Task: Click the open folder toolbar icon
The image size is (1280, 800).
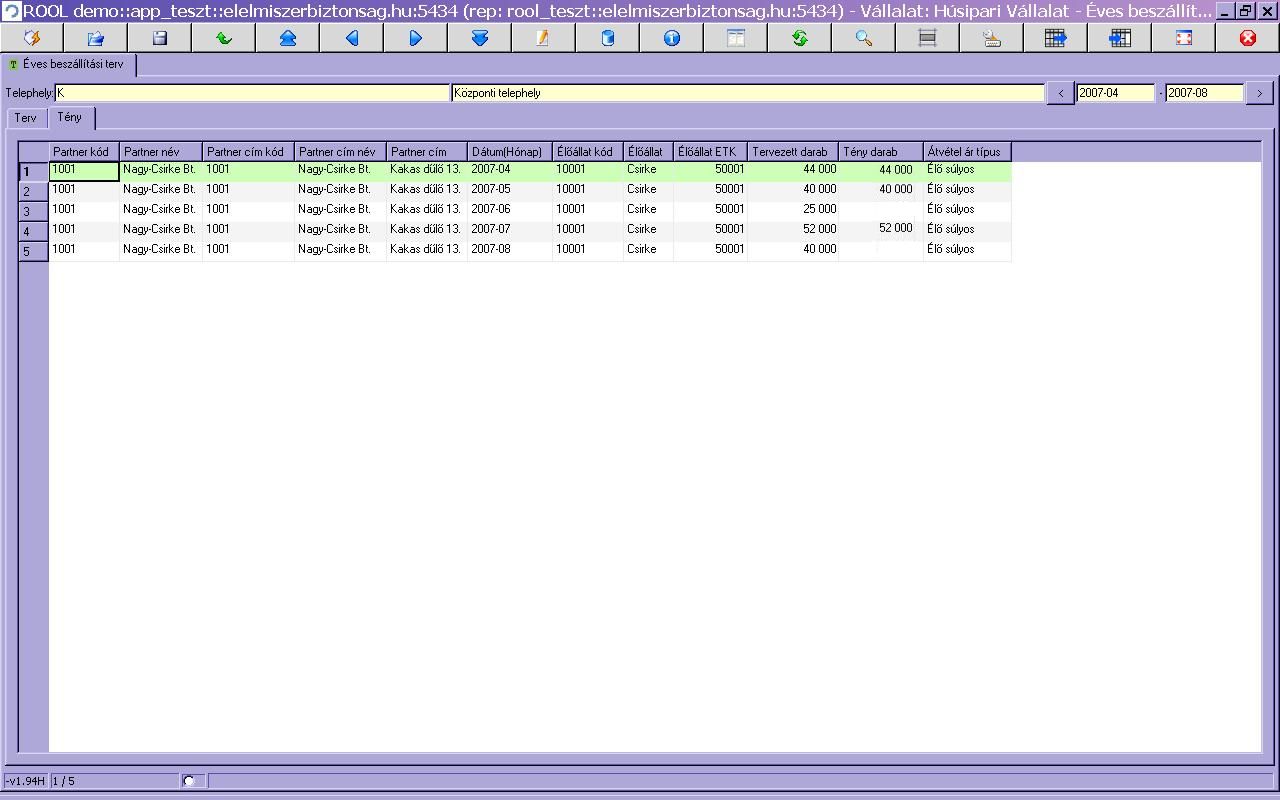Action: click(x=96, y=38)
